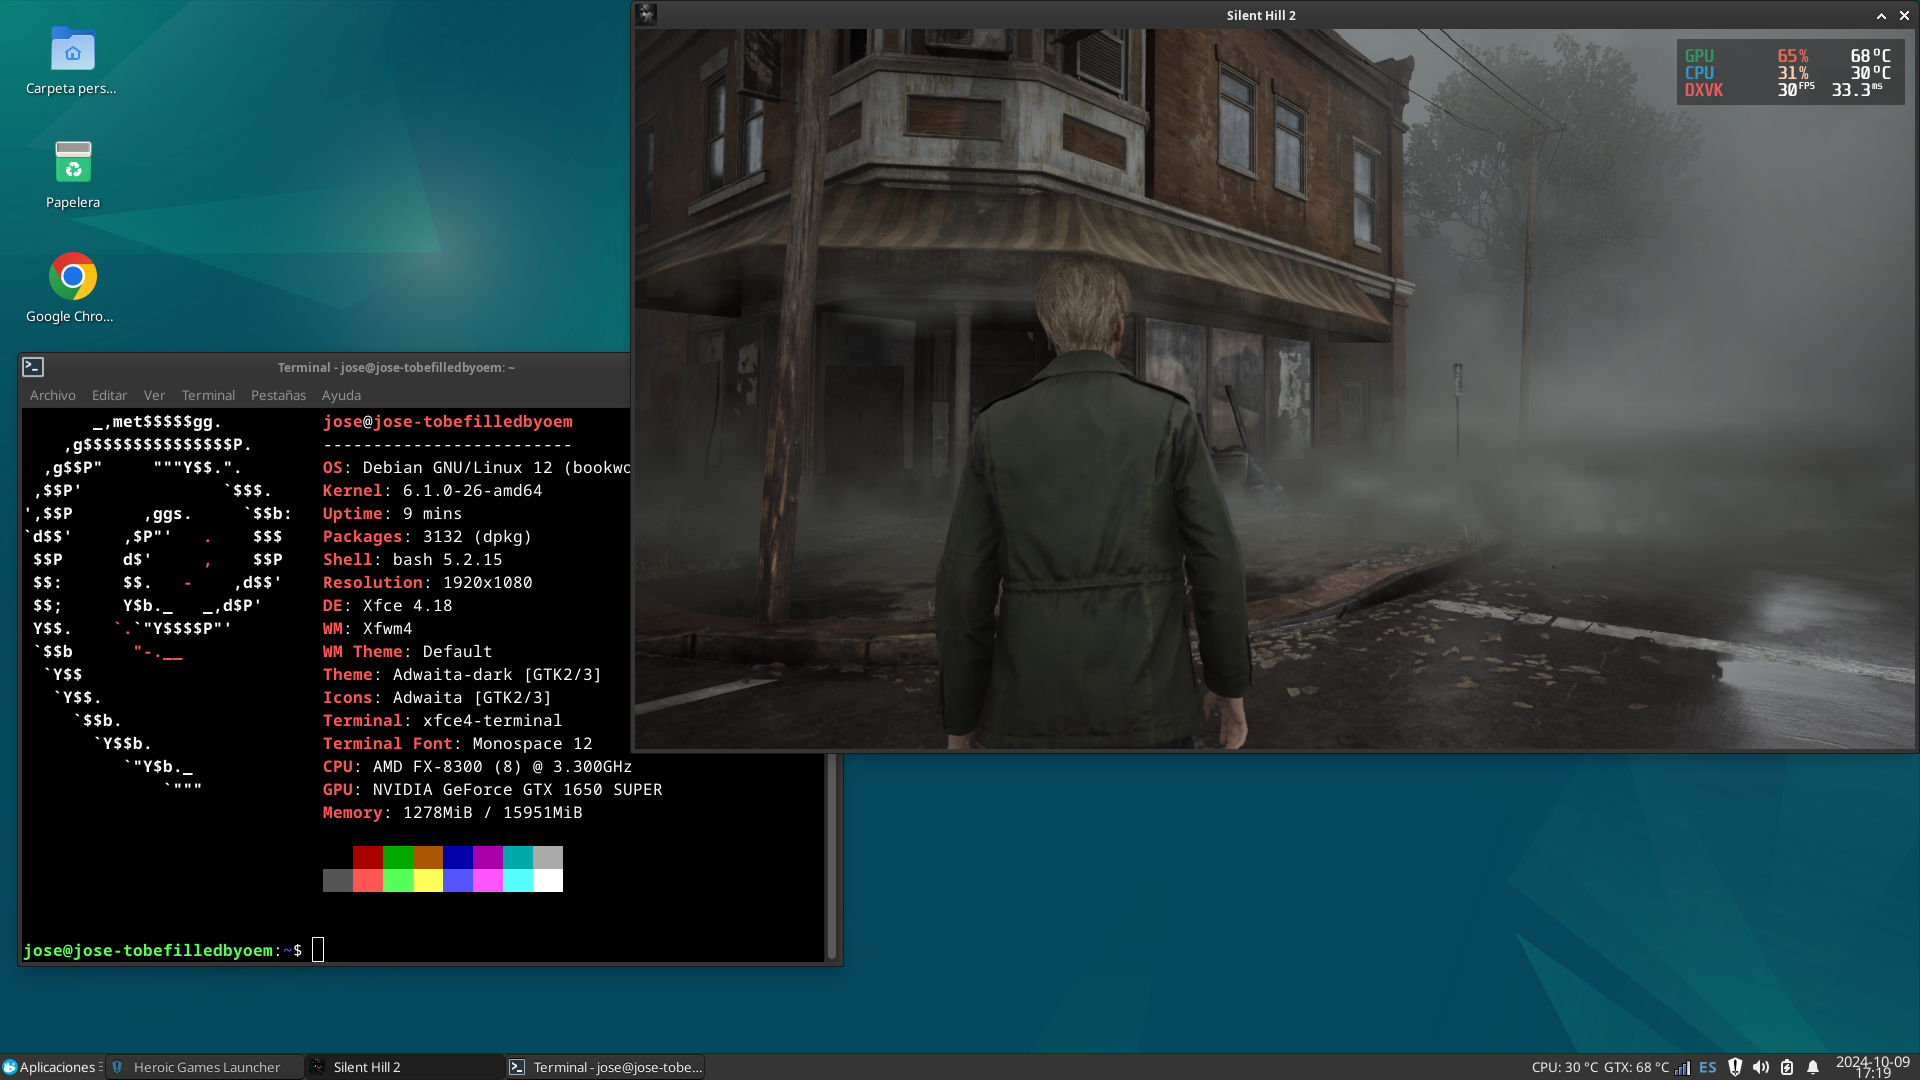Click the 'Packages: 3132 (dpkg)' line
Image resolution: width=1920 pixels, height=1080 pixels.
pyautogui.click(x=427, y=536)
